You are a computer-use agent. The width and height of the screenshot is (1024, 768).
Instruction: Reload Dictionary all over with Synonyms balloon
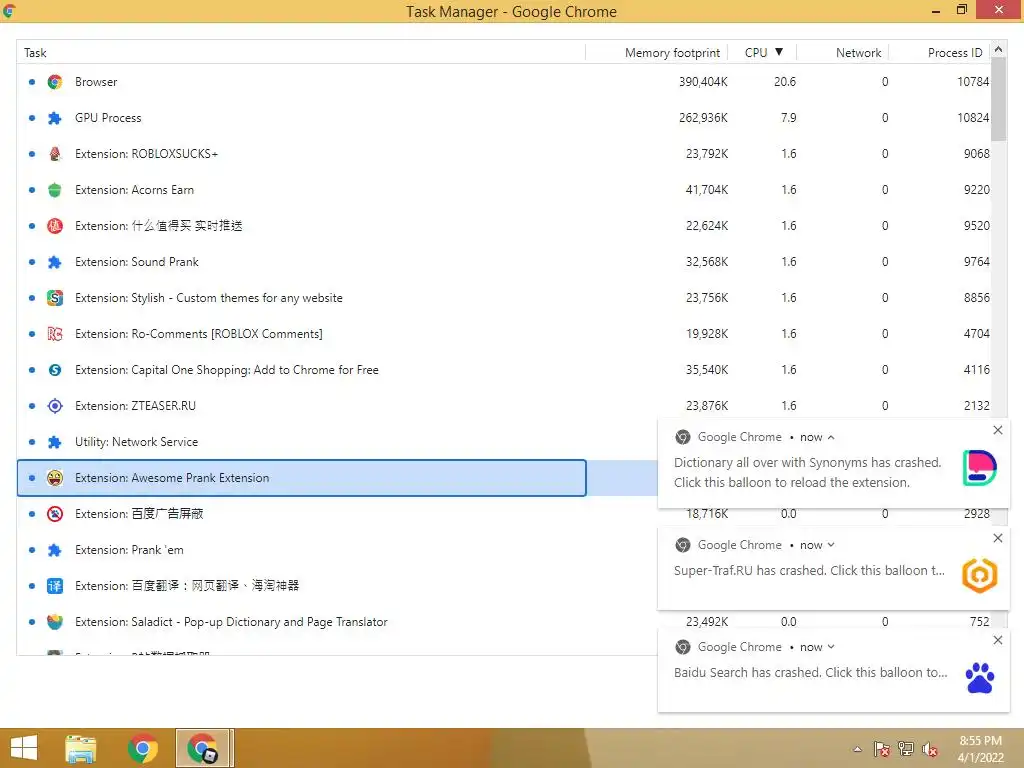pos(808,472)
